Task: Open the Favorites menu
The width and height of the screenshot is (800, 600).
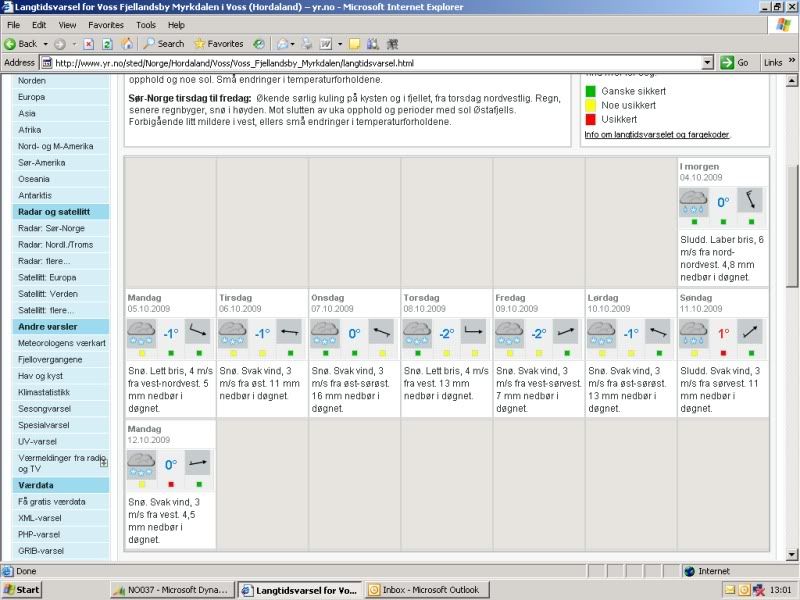Action: 105,24
